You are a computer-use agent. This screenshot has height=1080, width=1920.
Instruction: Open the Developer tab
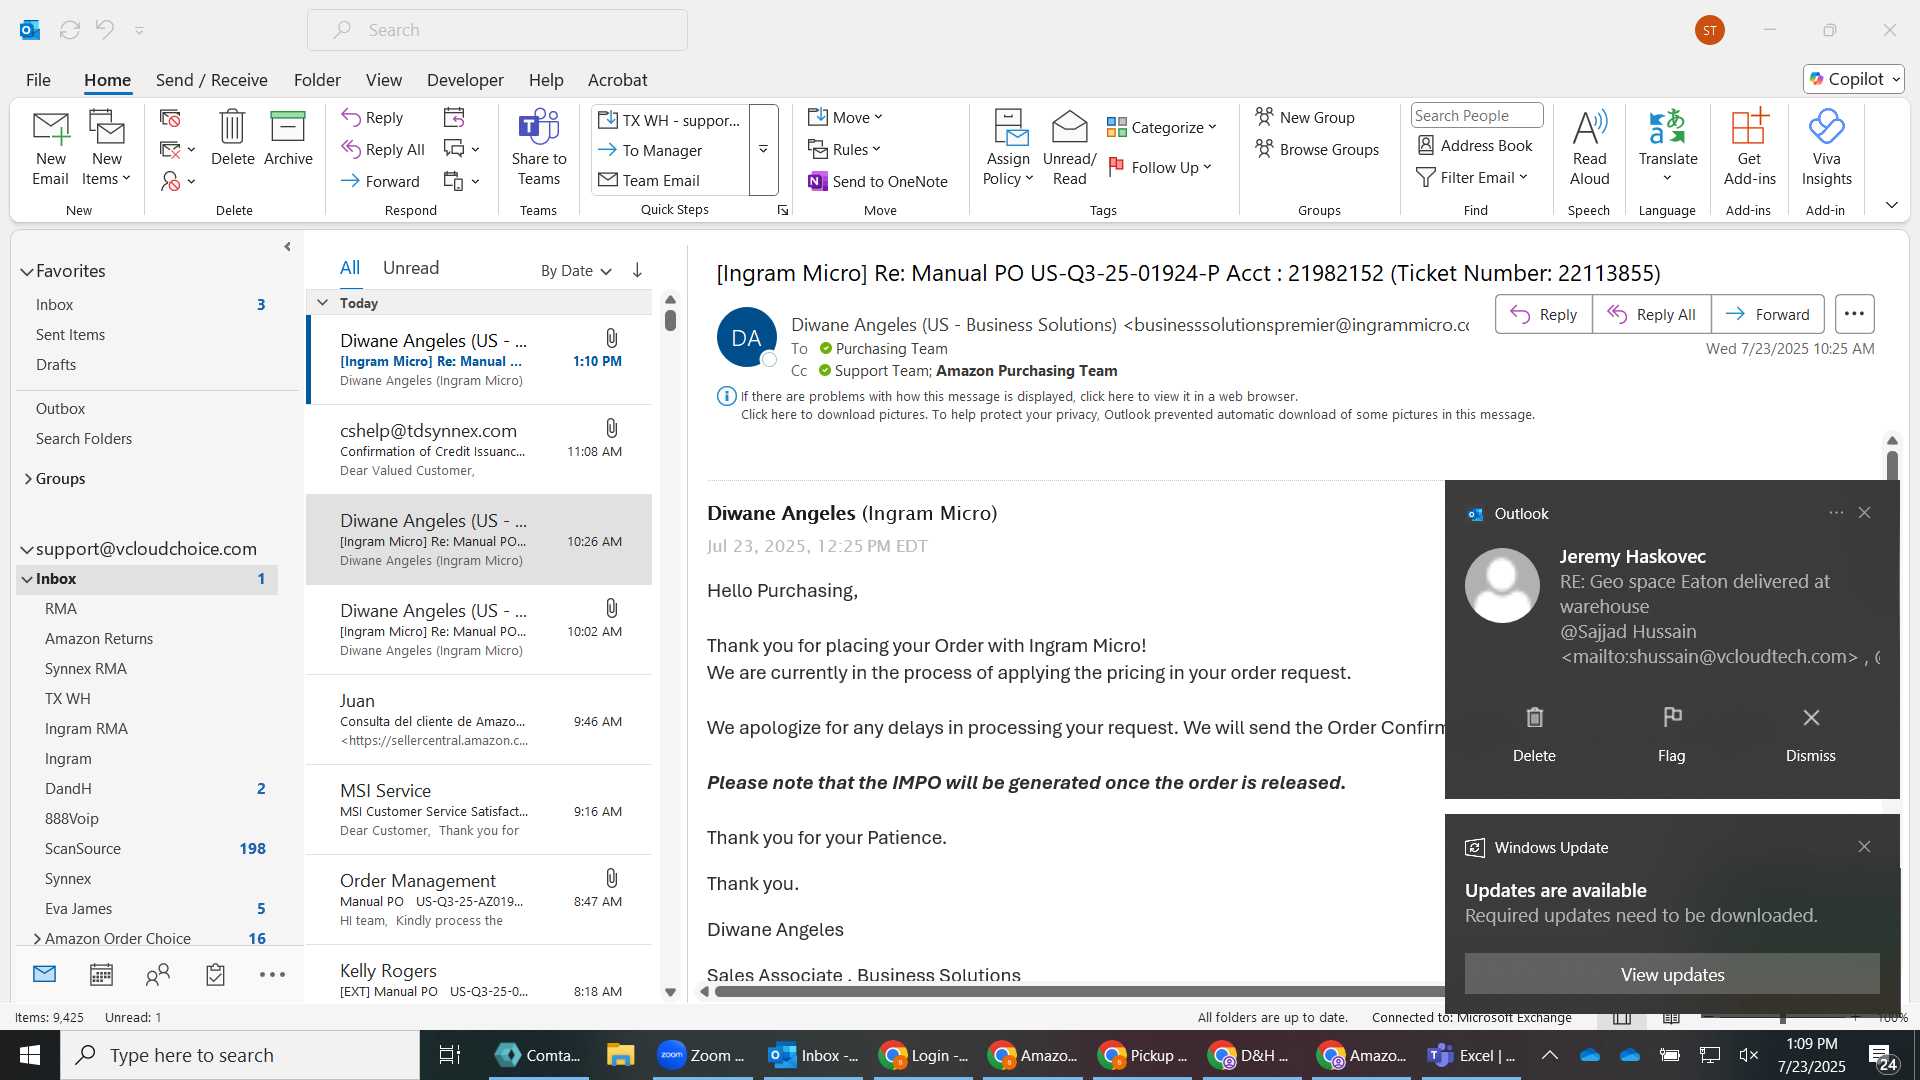point(465,80)
